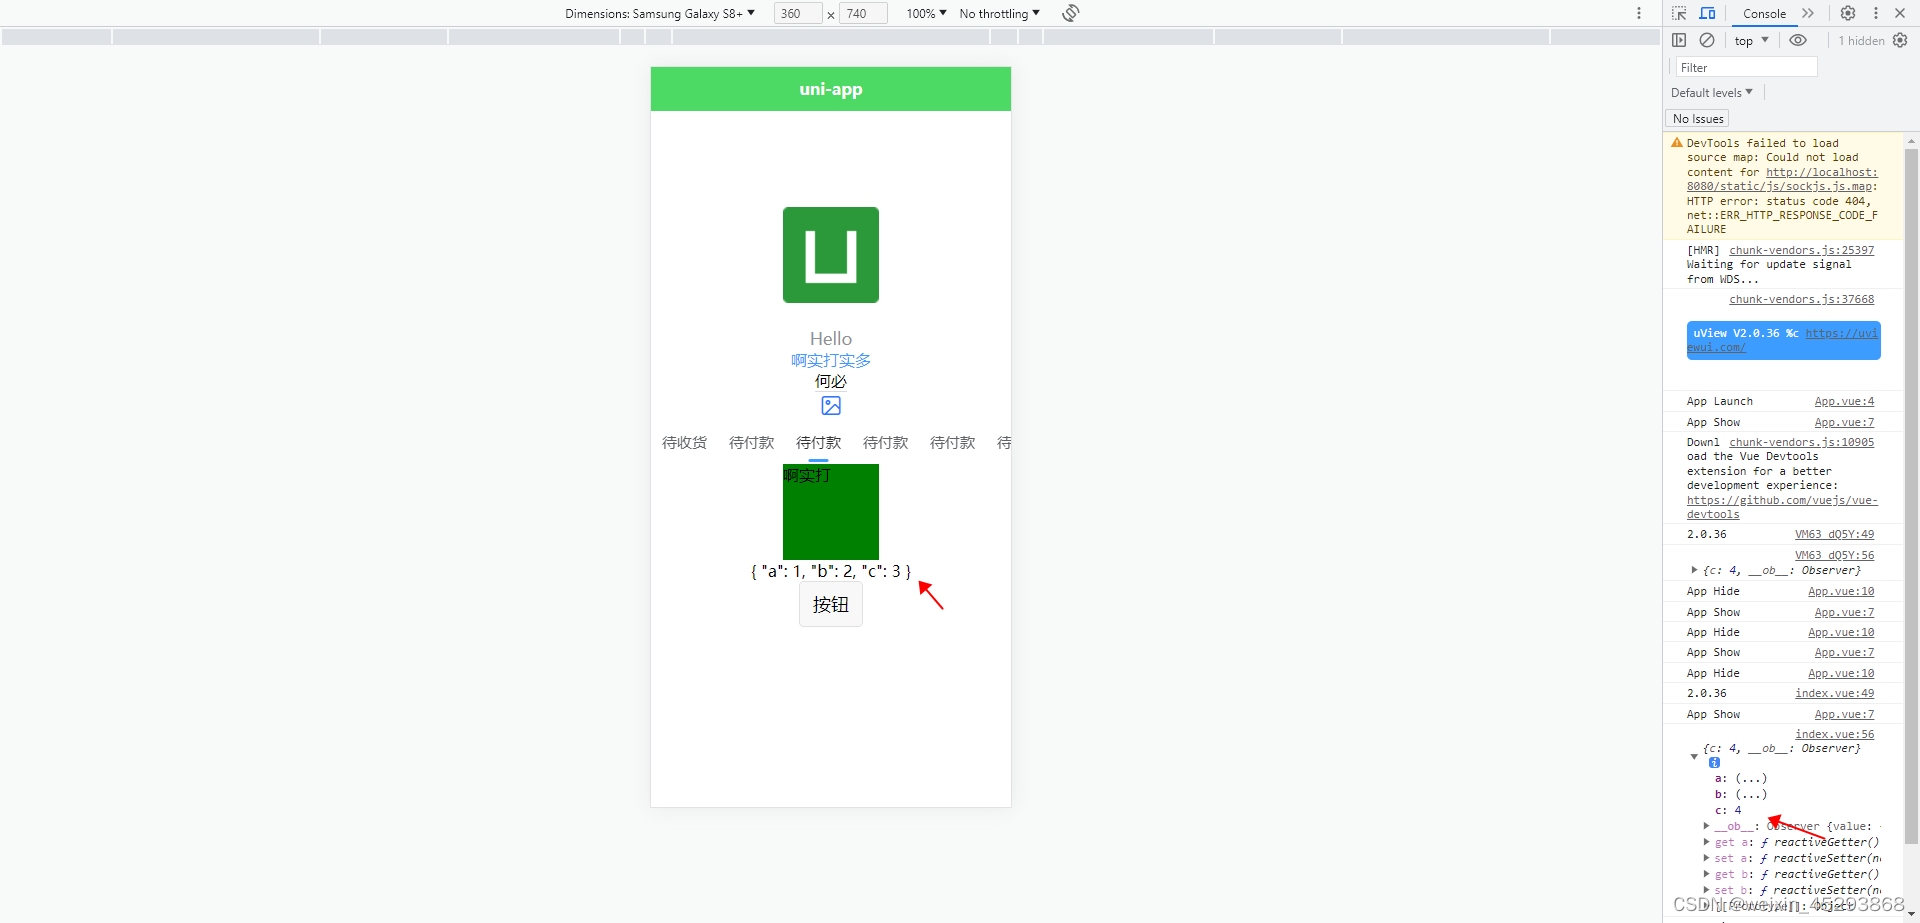Expand the __ob__ Observer entry

pos(1706,826)
